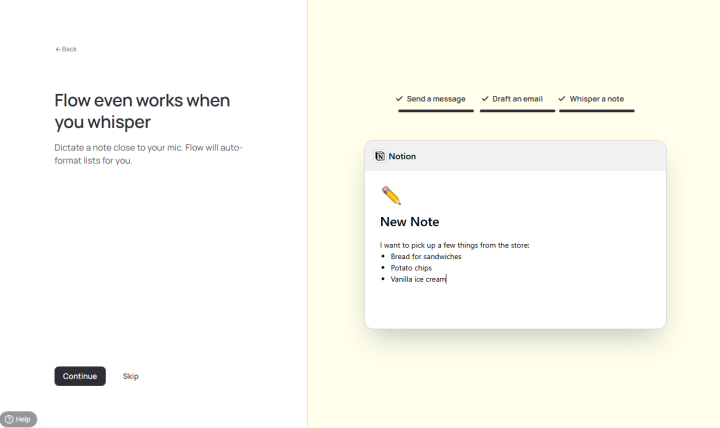This screenshot has width=720, height=428.
Task: Go back using the Back arrow link
Action: [x=66, y=49]
